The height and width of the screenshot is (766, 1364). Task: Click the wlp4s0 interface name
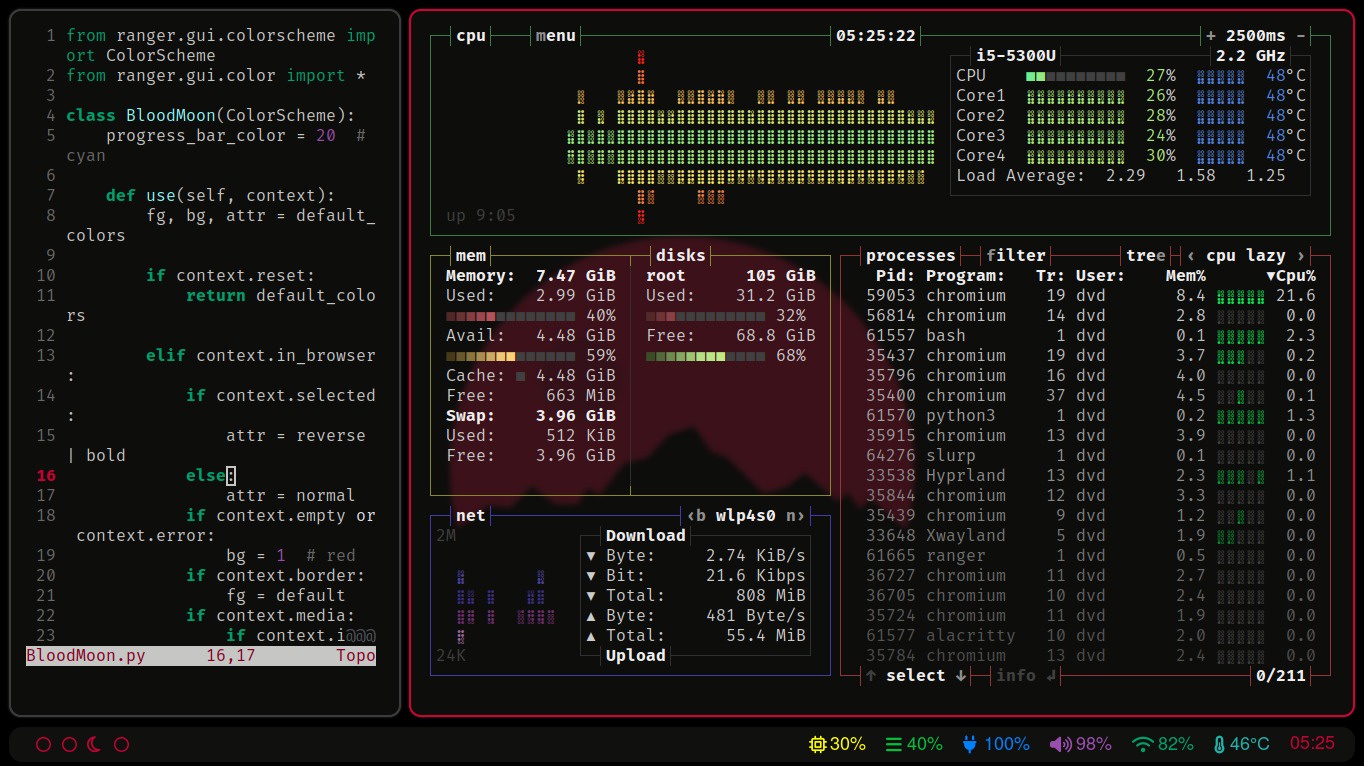click(x=746, y=515)
